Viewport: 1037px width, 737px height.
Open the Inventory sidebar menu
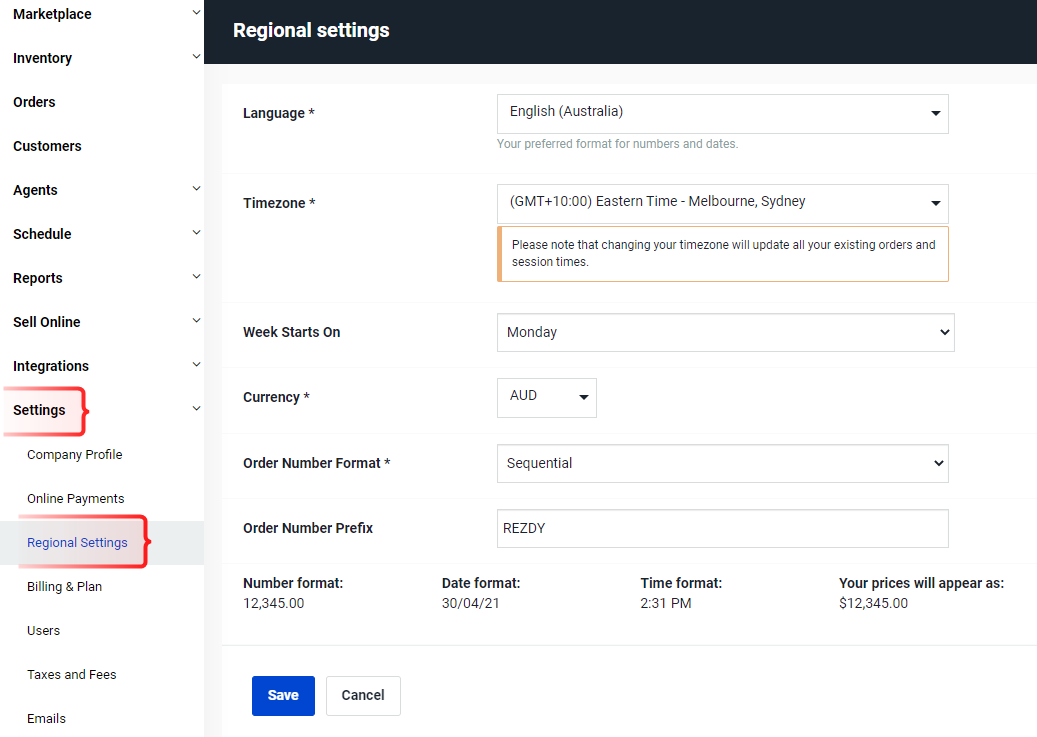pyautogui.click(x=42, y=58)
